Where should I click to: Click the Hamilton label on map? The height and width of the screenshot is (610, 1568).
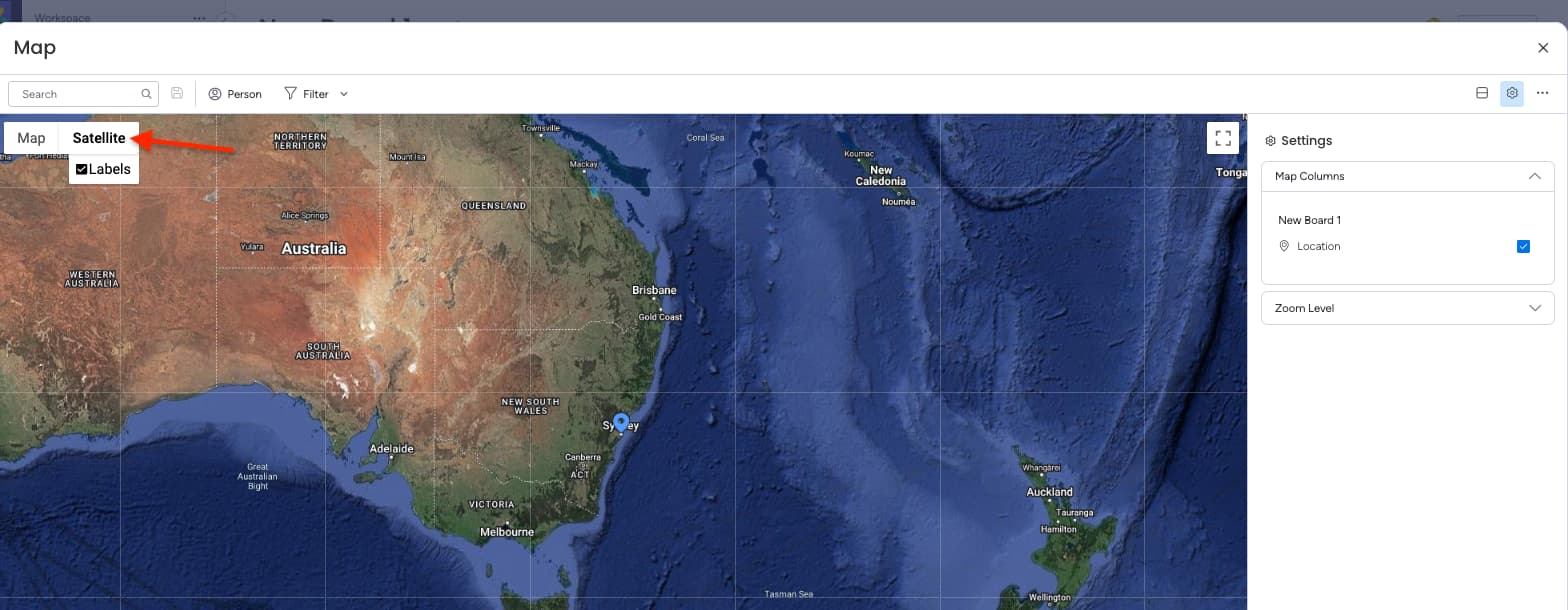(1058, 528)
